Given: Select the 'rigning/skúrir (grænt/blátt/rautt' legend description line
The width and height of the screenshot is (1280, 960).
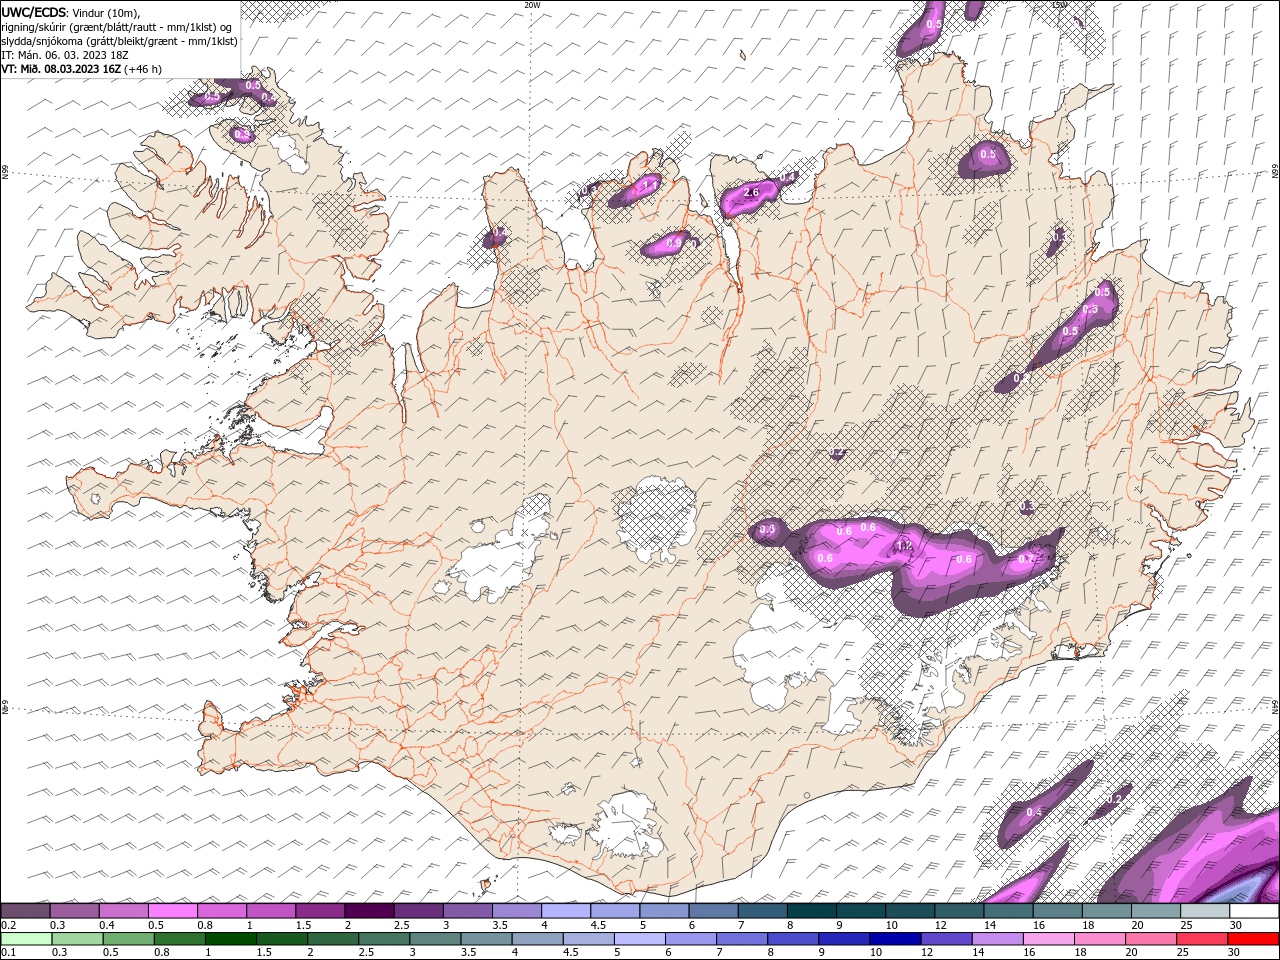Looking at the screenshot, I should (117, 27).
